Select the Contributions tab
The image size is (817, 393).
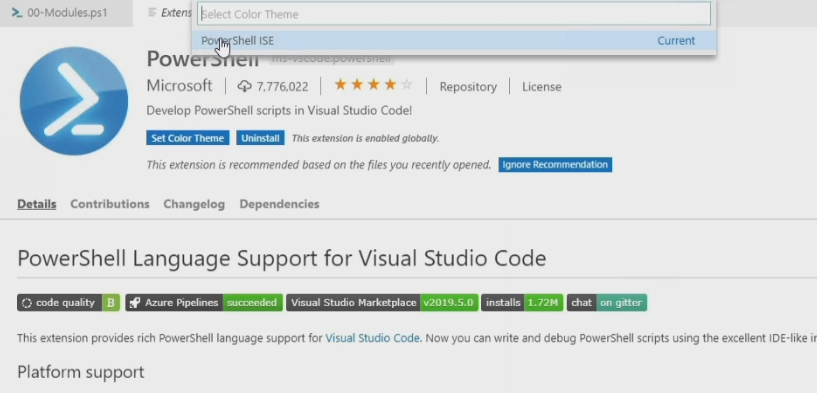coord(110,204)
